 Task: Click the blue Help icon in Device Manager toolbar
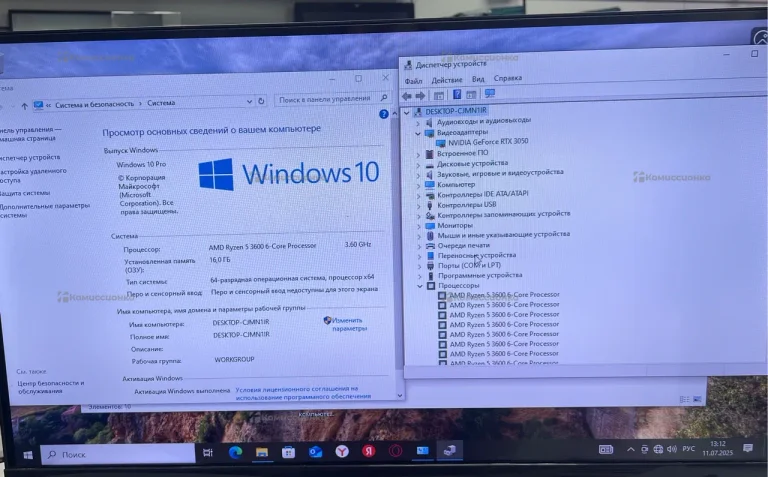[x=456, y=94]
